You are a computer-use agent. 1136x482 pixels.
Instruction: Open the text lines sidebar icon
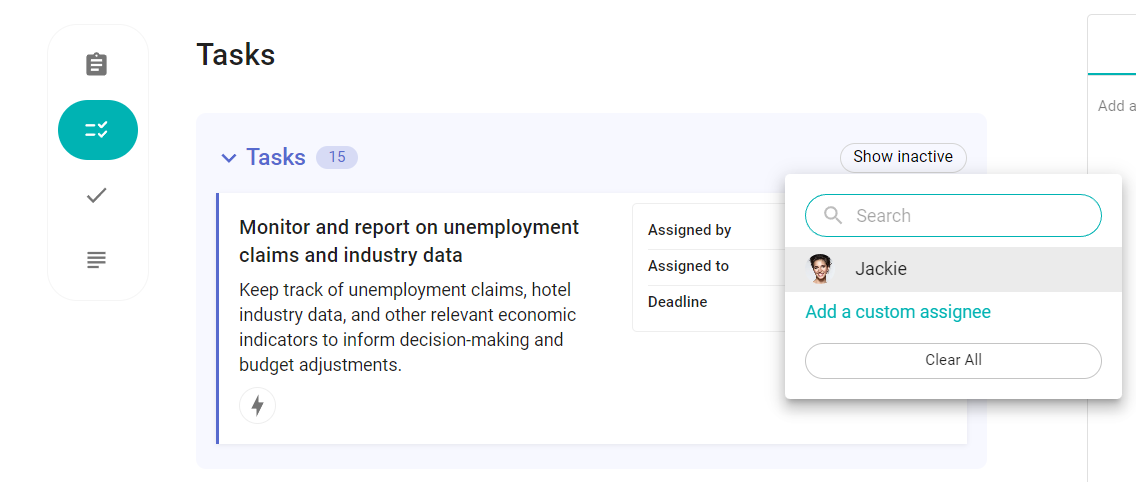96,259
